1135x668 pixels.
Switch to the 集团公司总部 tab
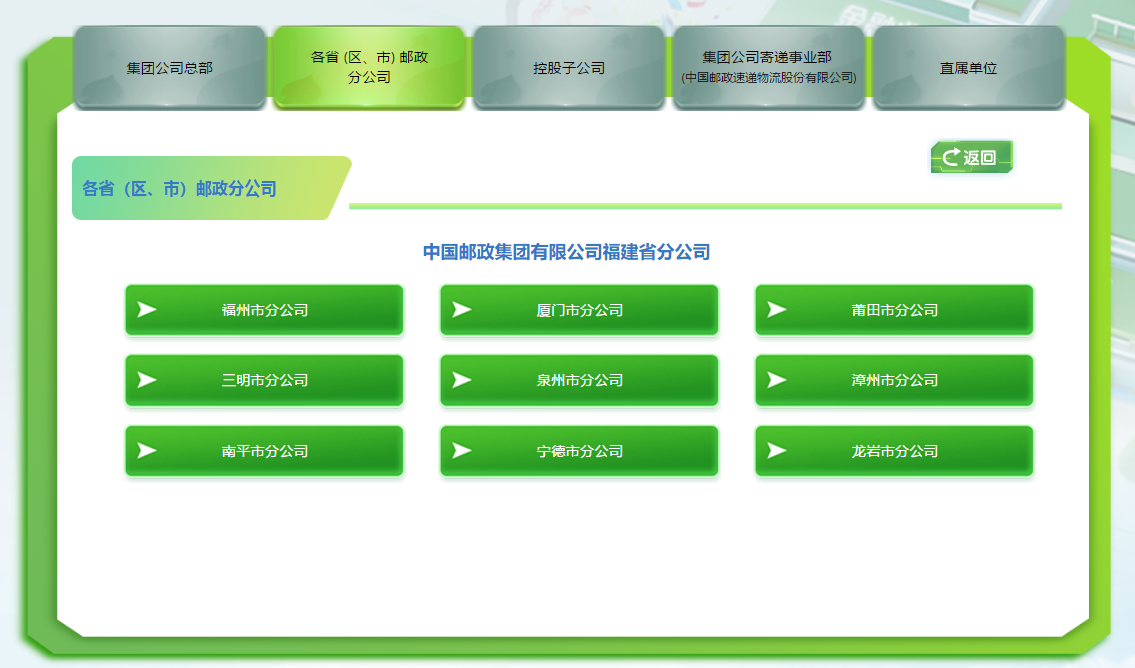[x=170, y=68]
